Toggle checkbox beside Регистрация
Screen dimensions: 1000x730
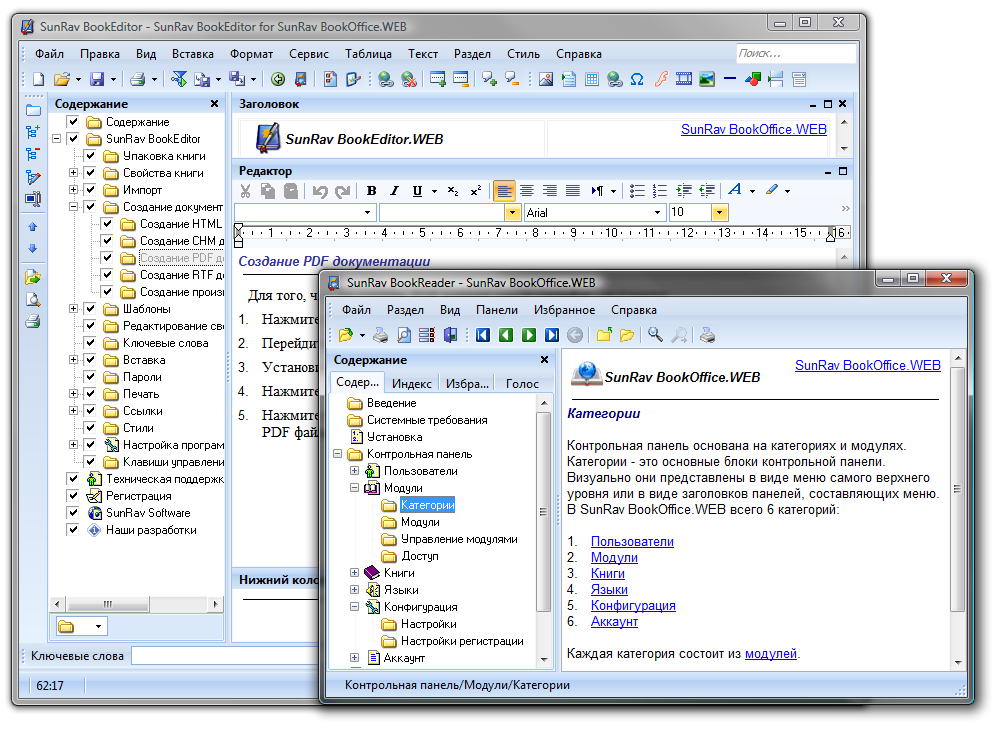pyautogui.click(x=73, y=495)
